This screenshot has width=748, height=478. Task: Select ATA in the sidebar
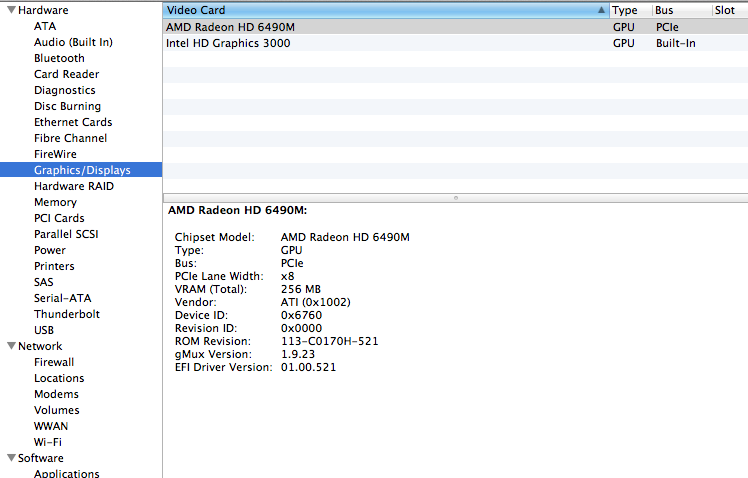point(45,26)
